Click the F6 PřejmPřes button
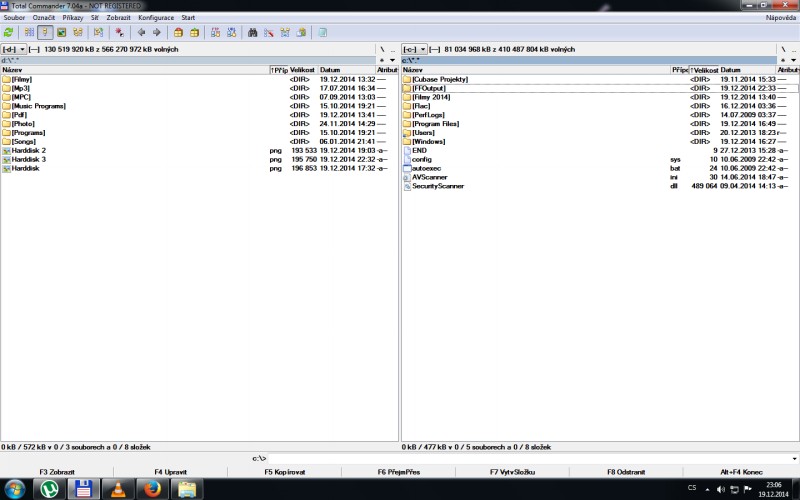800x500 pixels. 398,472
